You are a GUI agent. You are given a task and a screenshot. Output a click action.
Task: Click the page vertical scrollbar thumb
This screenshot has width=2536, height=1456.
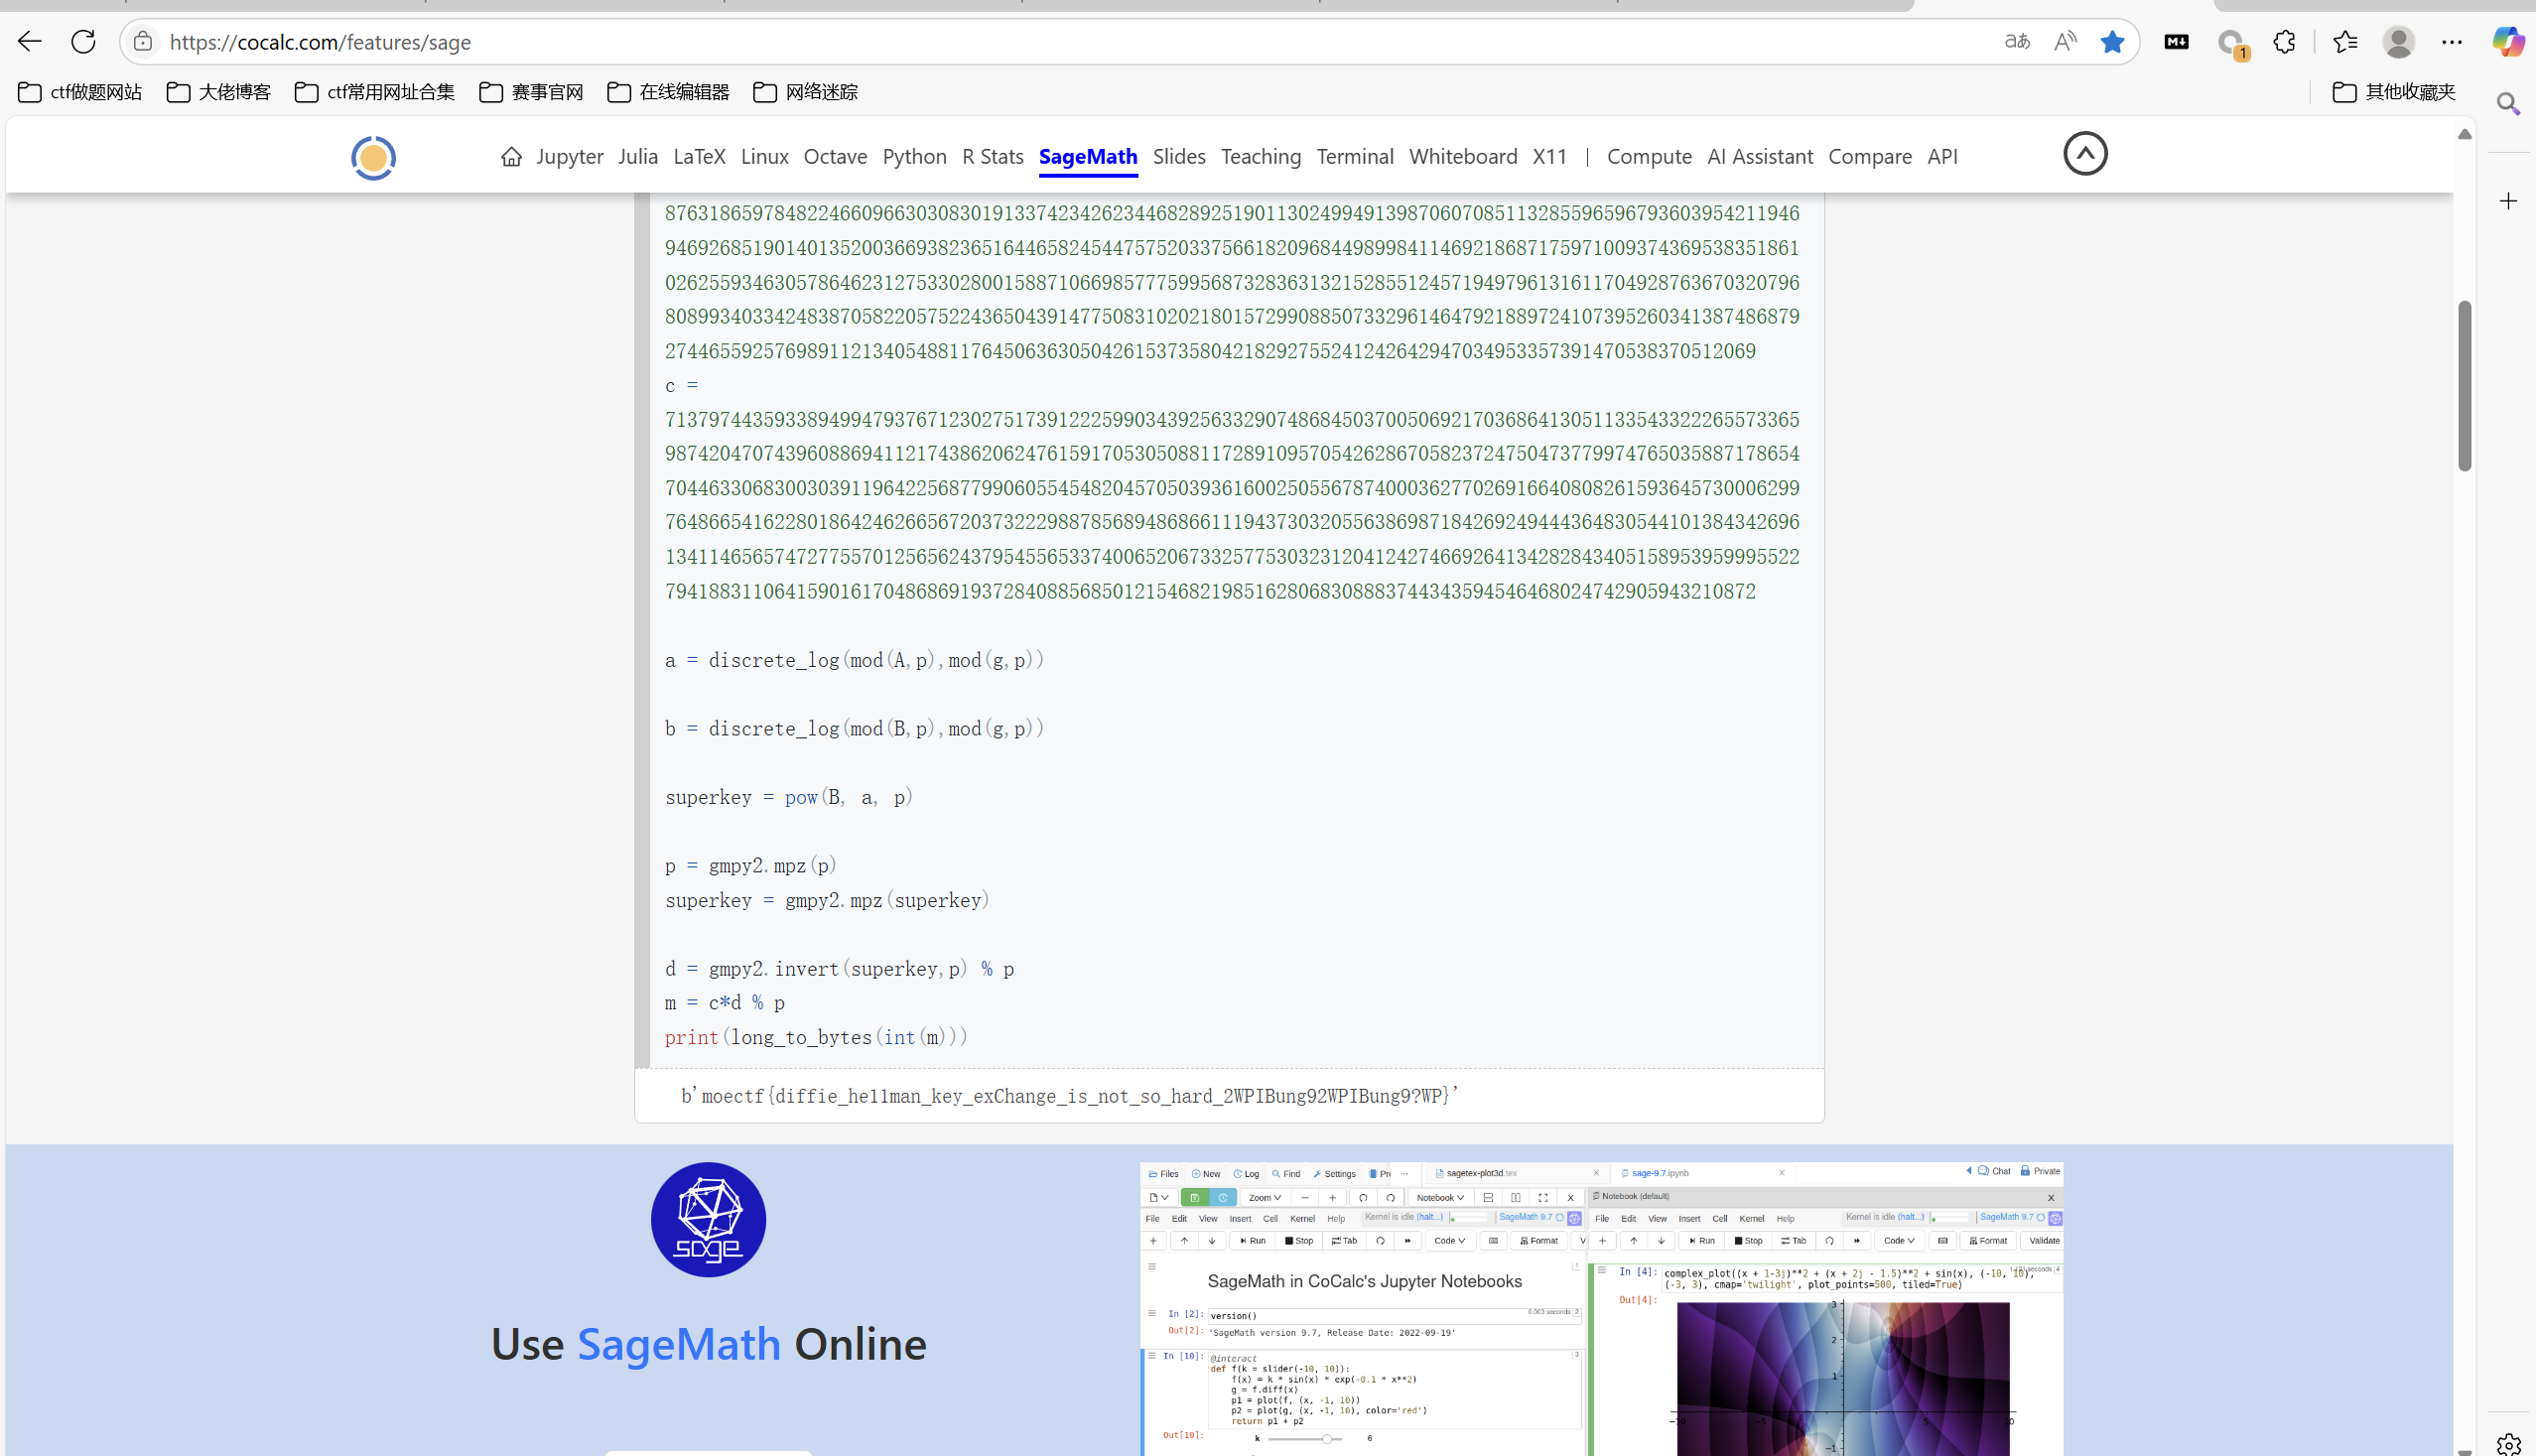pos(2464,385)
